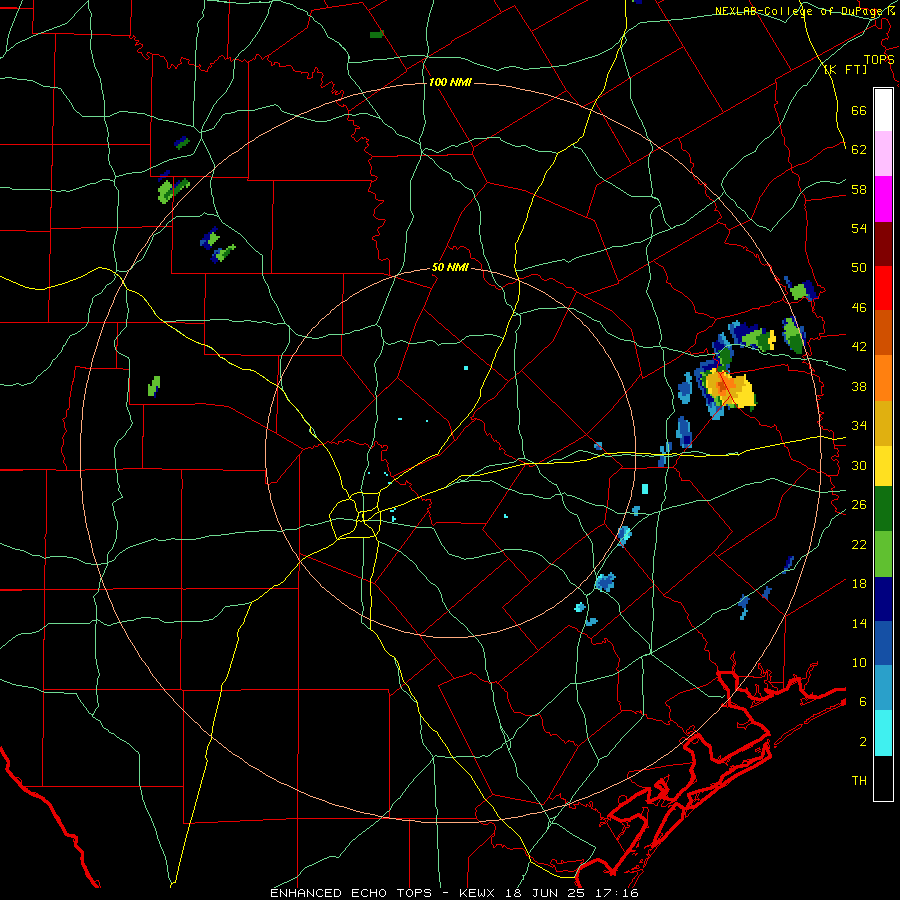Click the '34' legend value

click(859, 426)
